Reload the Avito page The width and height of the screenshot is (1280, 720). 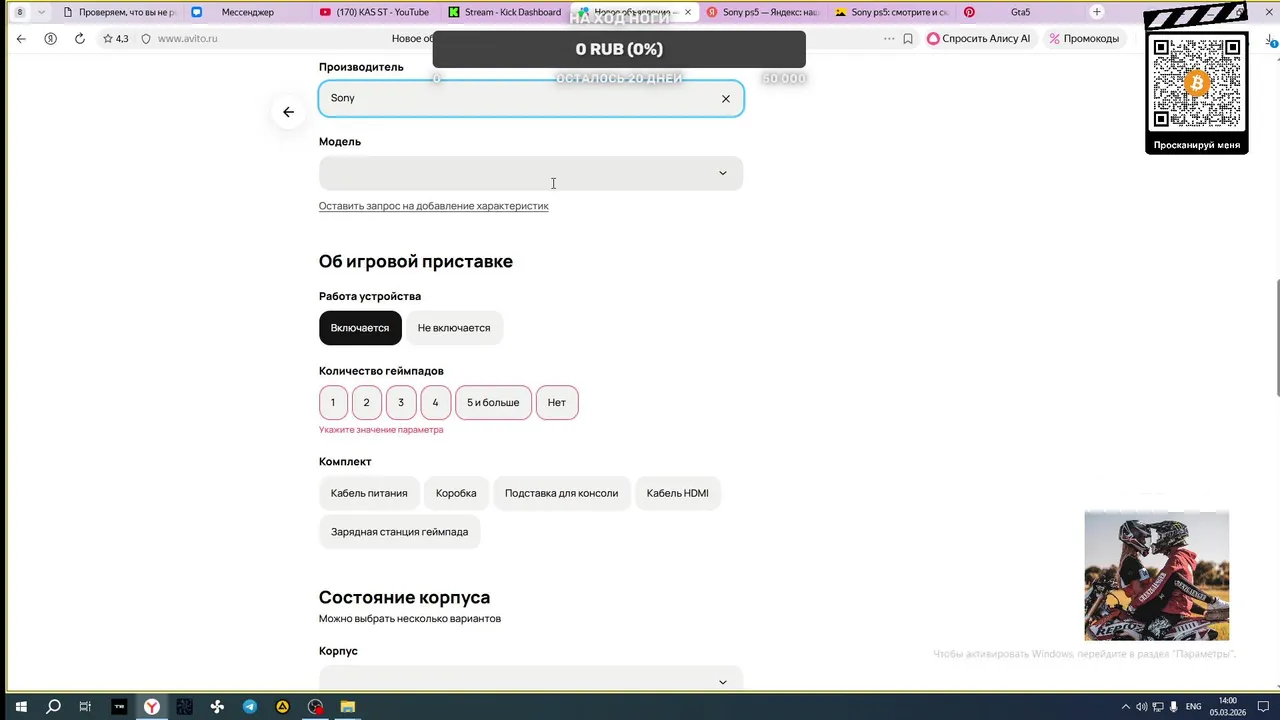(x=80, y=38)
